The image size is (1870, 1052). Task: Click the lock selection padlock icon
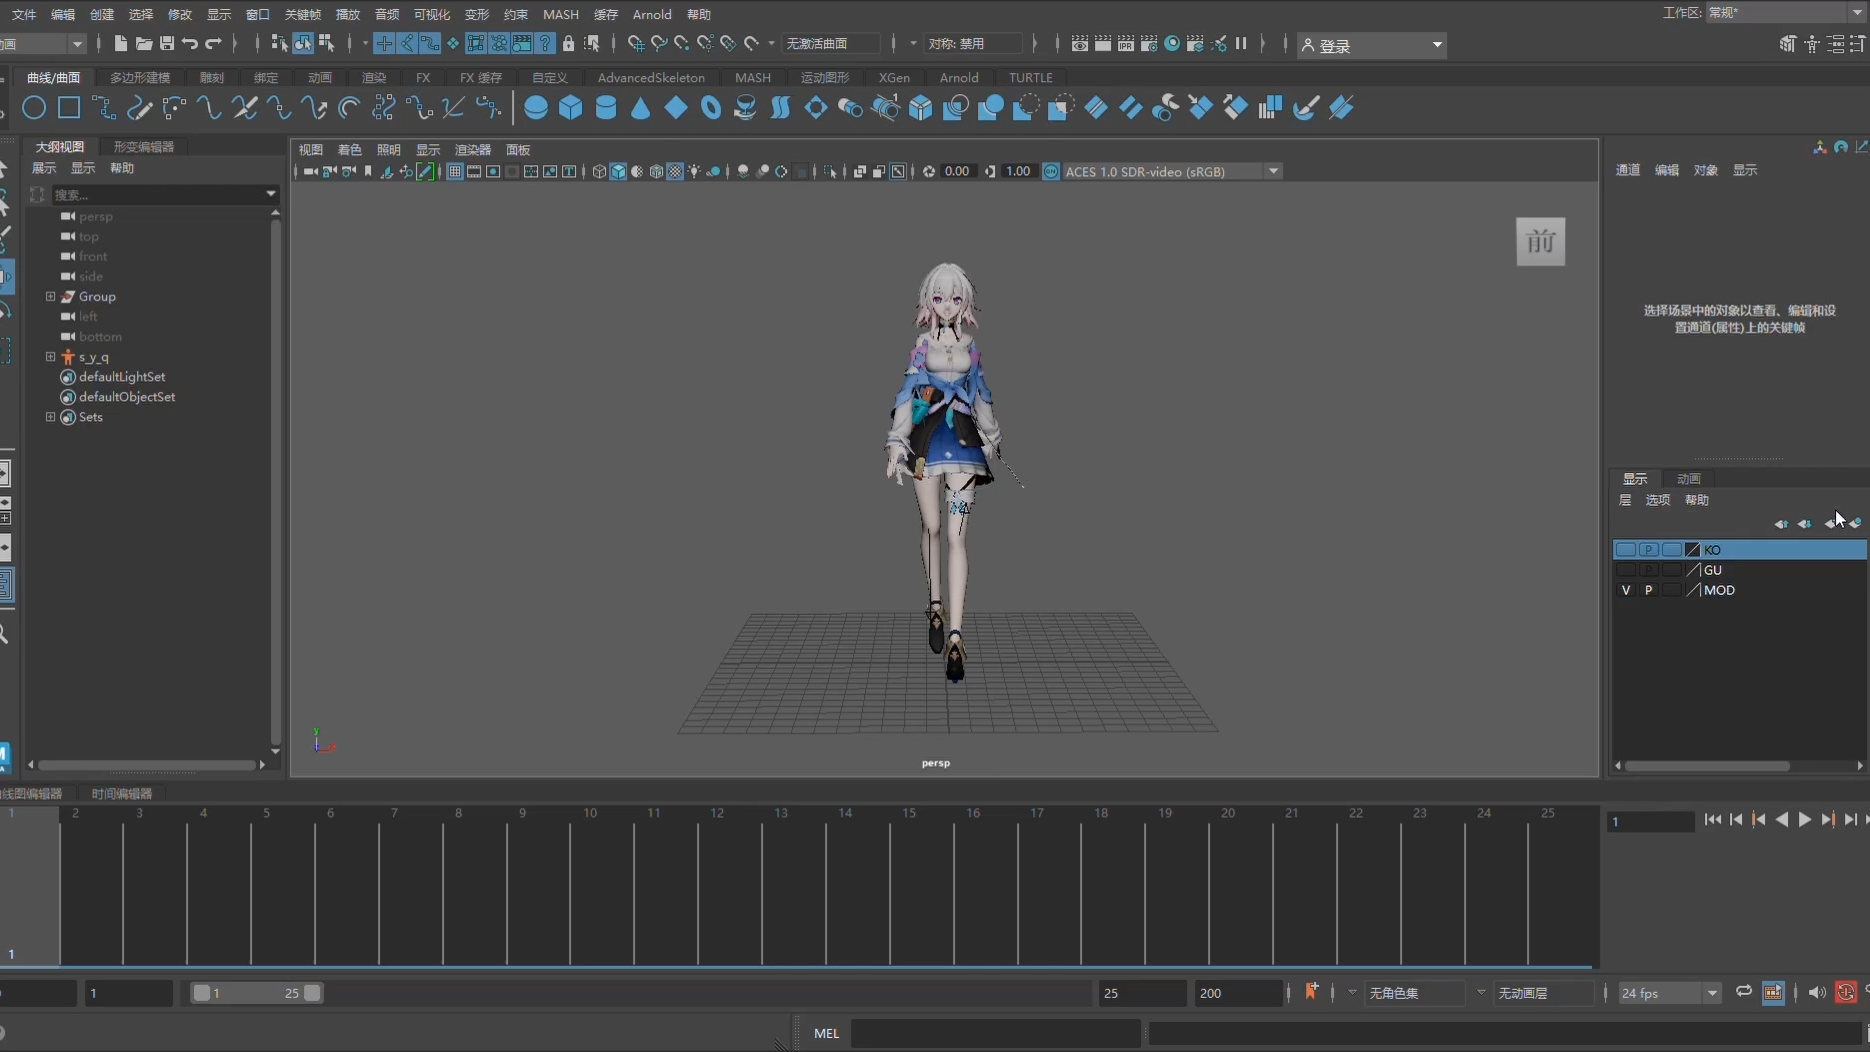569,44
